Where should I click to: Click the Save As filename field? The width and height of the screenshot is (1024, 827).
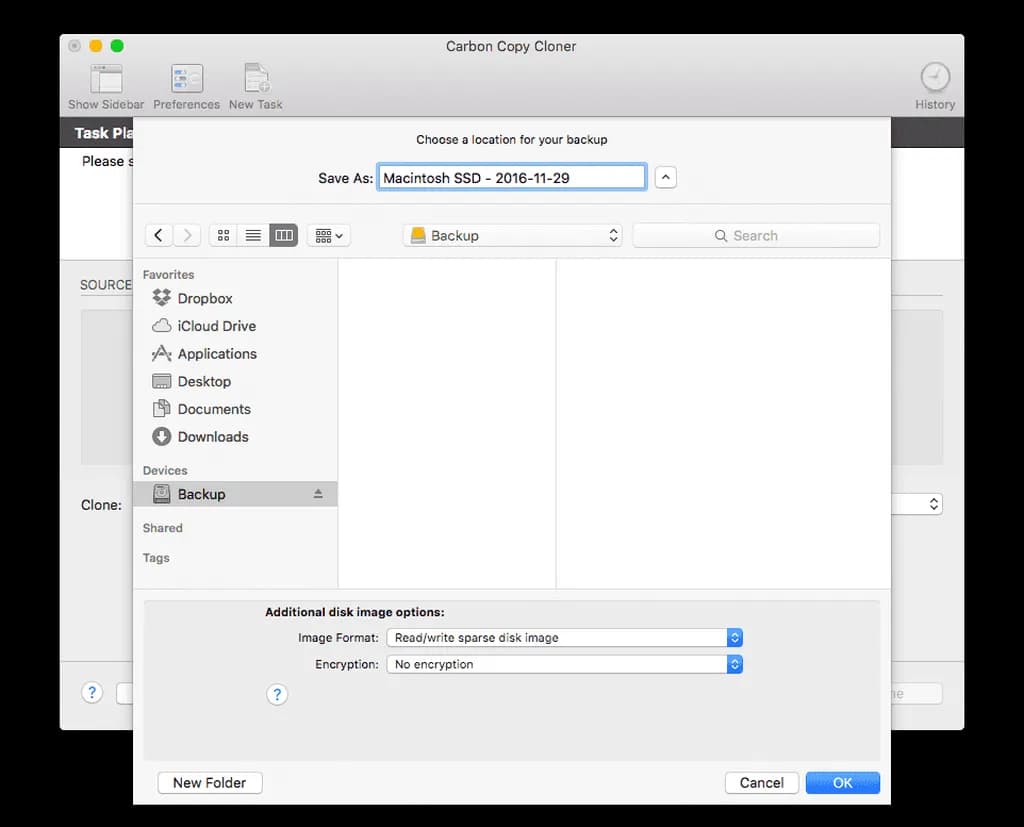tap(511, 177)
